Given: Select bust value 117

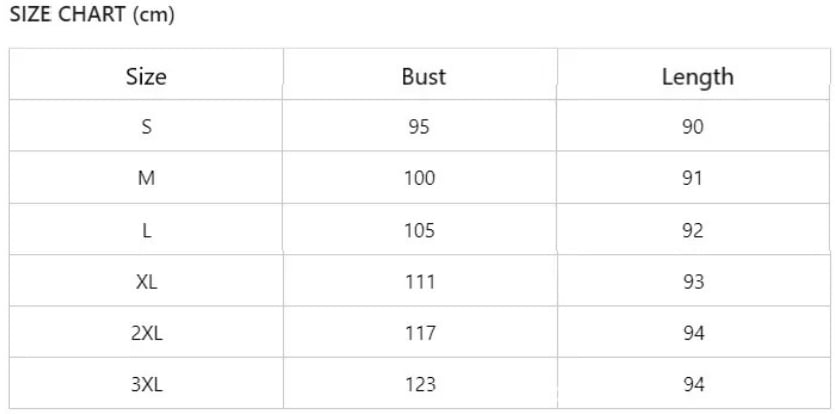Looking at the screenshot, I should (x=420, y=333).
